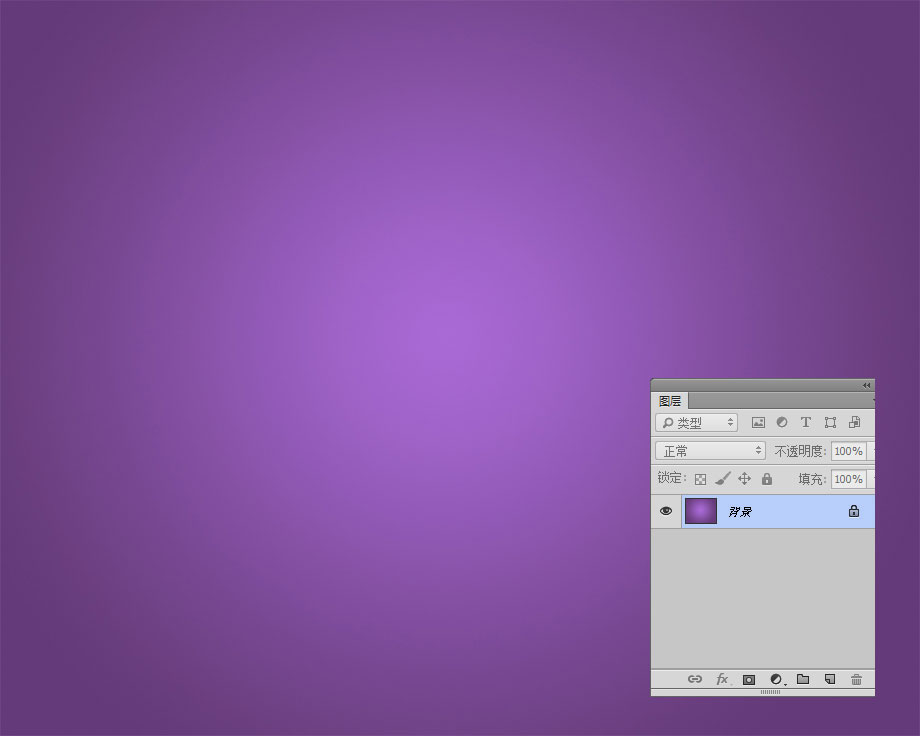The width and height of the screenshot is (920, 736).
Task: Open the fx layer style menu
Action: 722,679
